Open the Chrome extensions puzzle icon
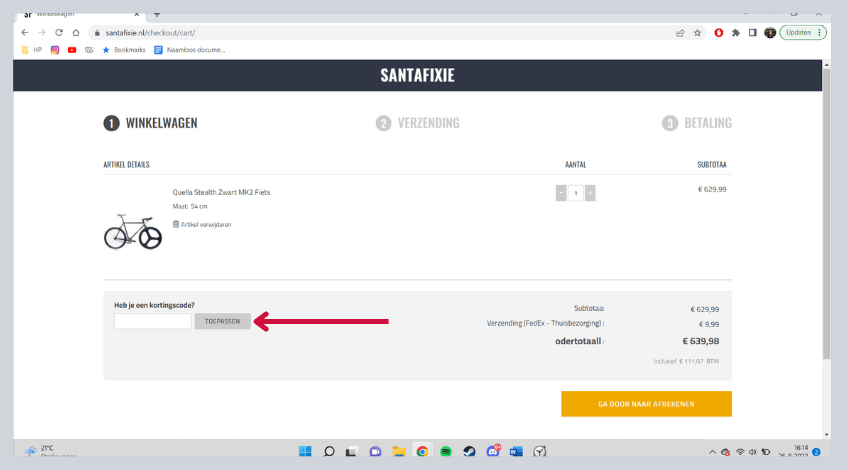The height and width of the screenshot is (470, 847). pyautogui.click(x=736, y=32)
